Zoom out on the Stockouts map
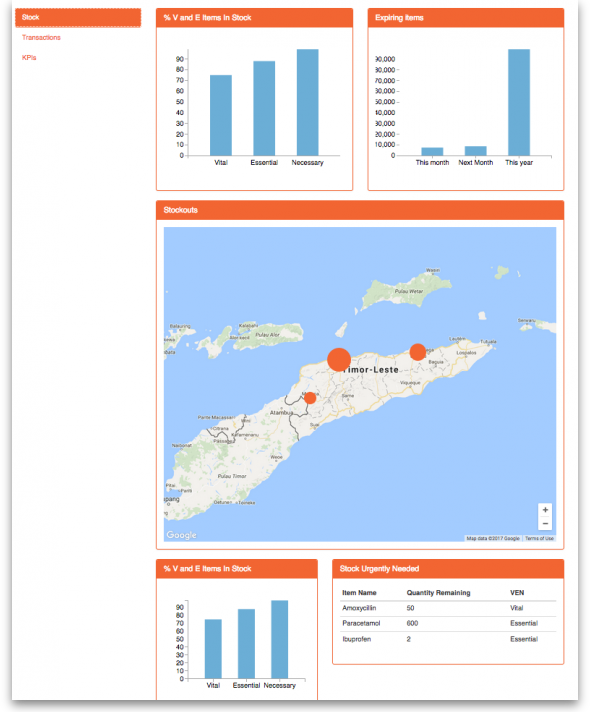Screen dimensions: 590x712 tap(545, 524)
